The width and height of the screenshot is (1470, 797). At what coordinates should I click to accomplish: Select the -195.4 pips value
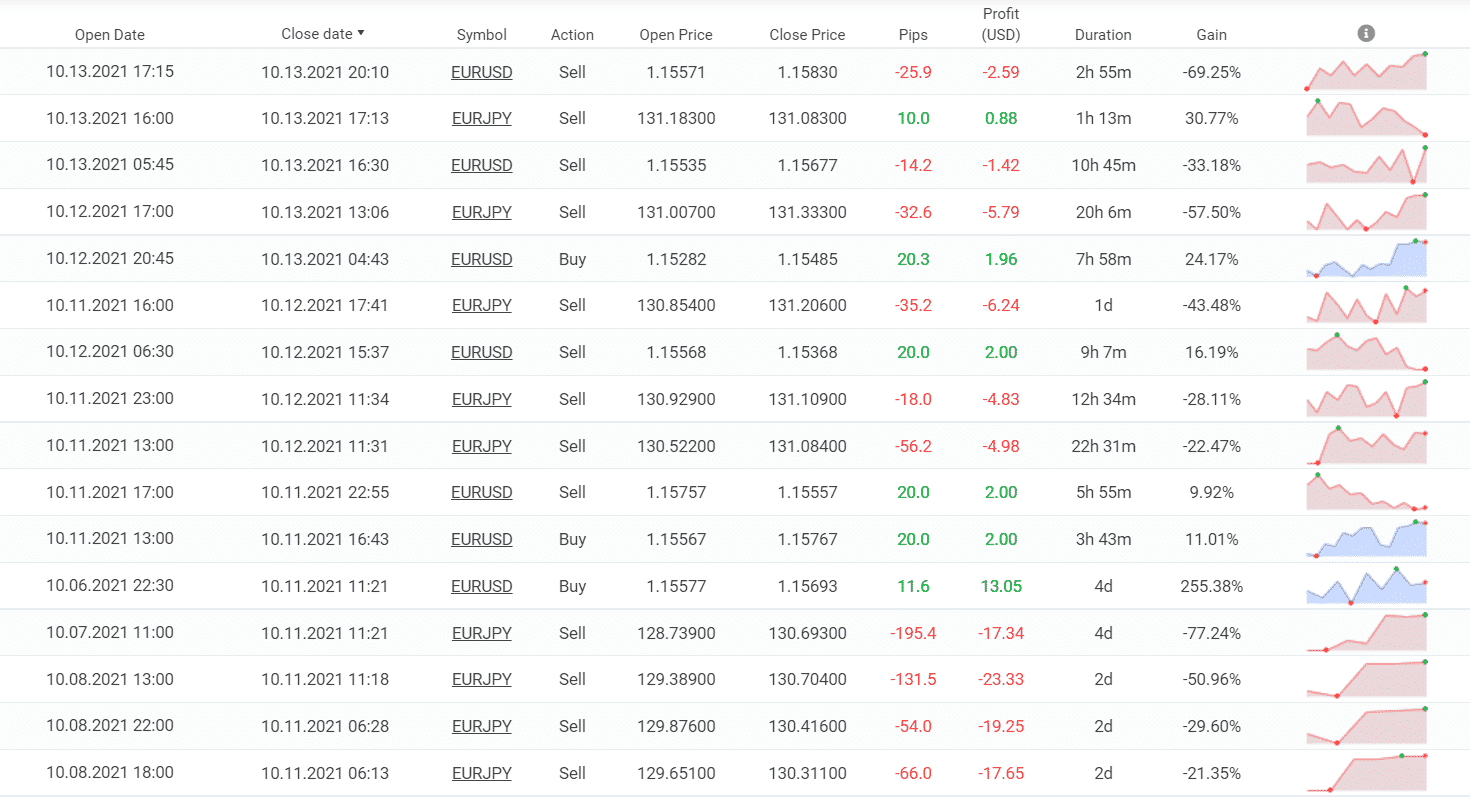click(913, 633)
